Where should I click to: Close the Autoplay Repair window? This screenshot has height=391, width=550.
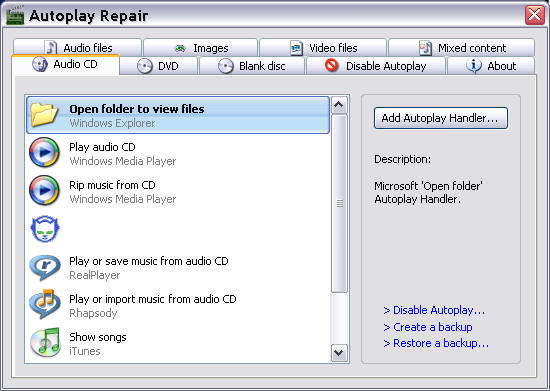pyautogui.click(x=535, y=15)
